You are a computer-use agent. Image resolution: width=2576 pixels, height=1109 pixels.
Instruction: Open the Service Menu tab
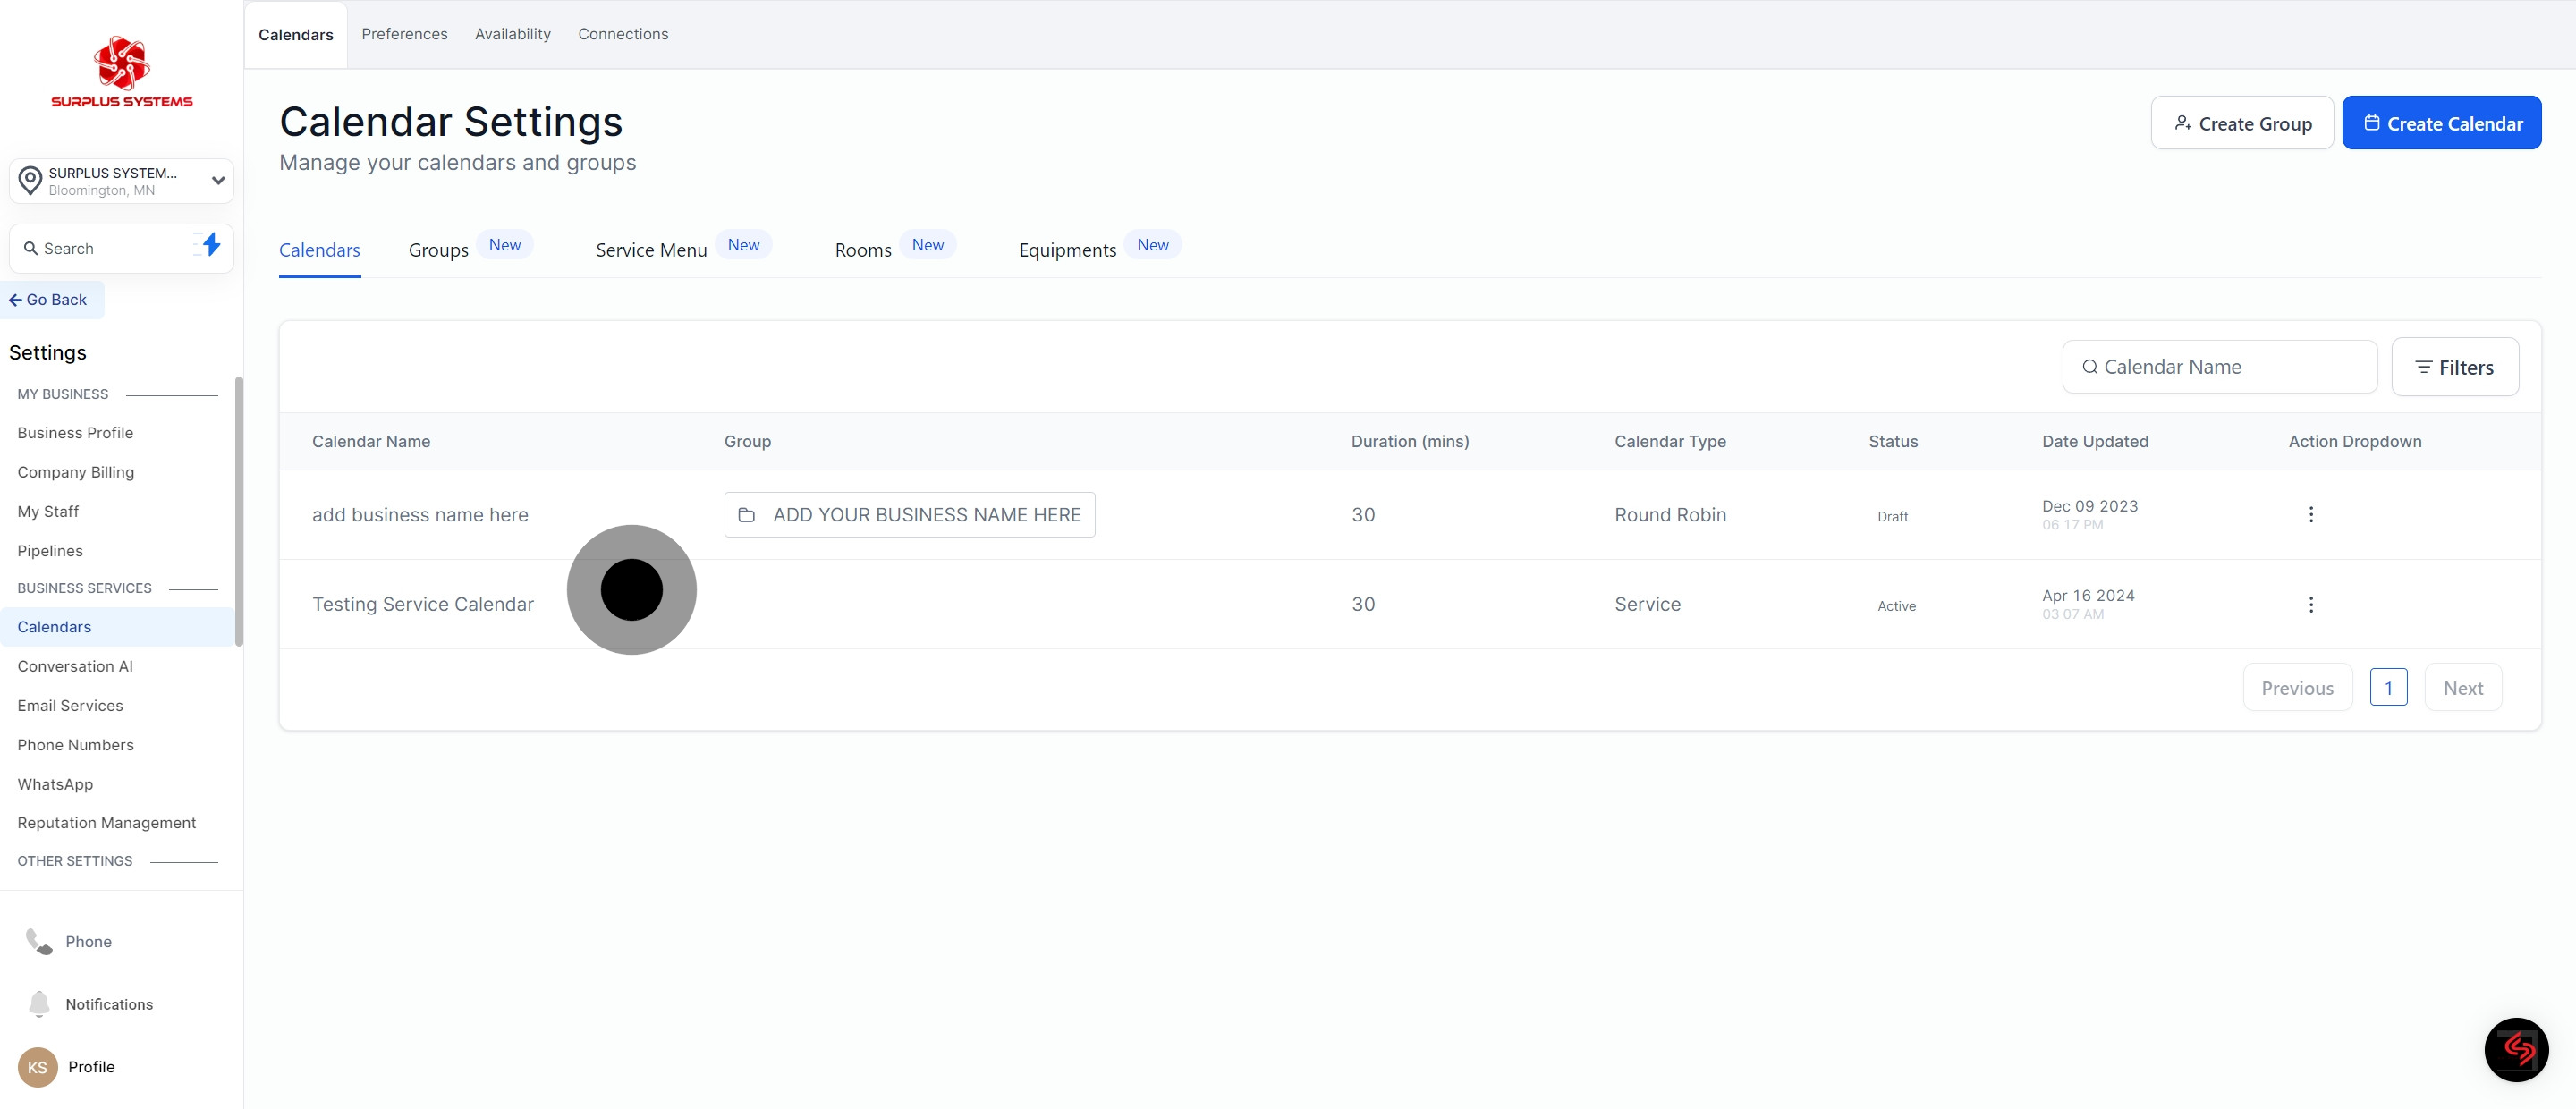pyautogui.click(x=651, y=250)
